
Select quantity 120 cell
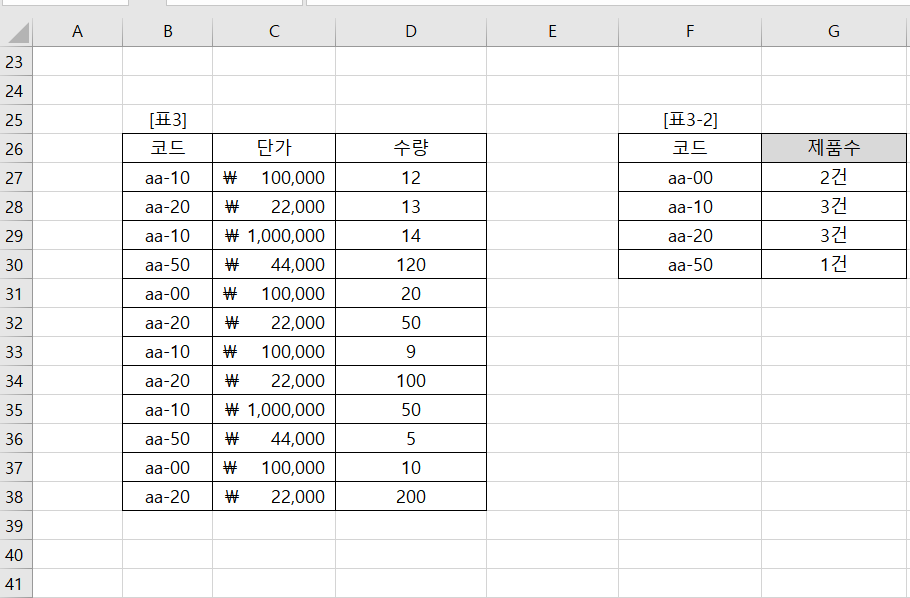(411, 265)
